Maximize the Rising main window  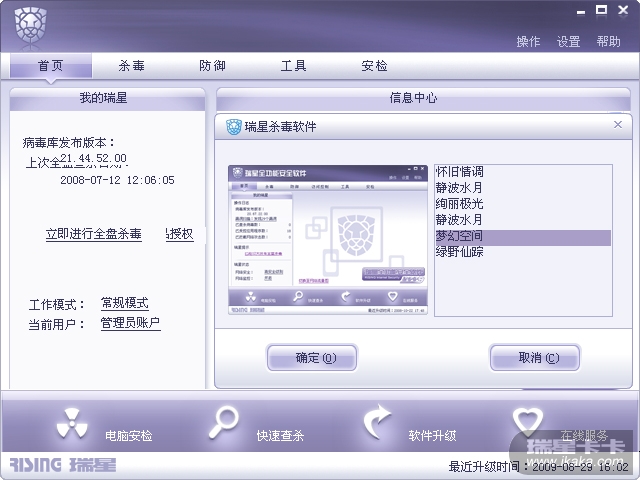(x=601, y=10)
